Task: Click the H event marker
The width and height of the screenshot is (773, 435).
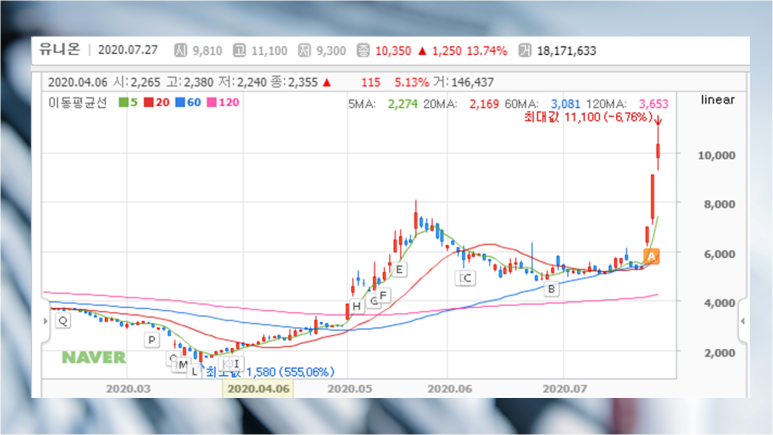Action: point(357,306)
